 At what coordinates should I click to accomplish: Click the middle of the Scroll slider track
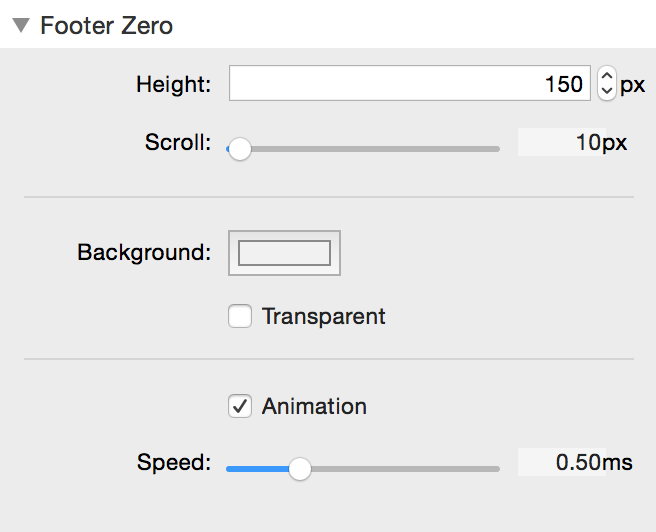[364, 149]
